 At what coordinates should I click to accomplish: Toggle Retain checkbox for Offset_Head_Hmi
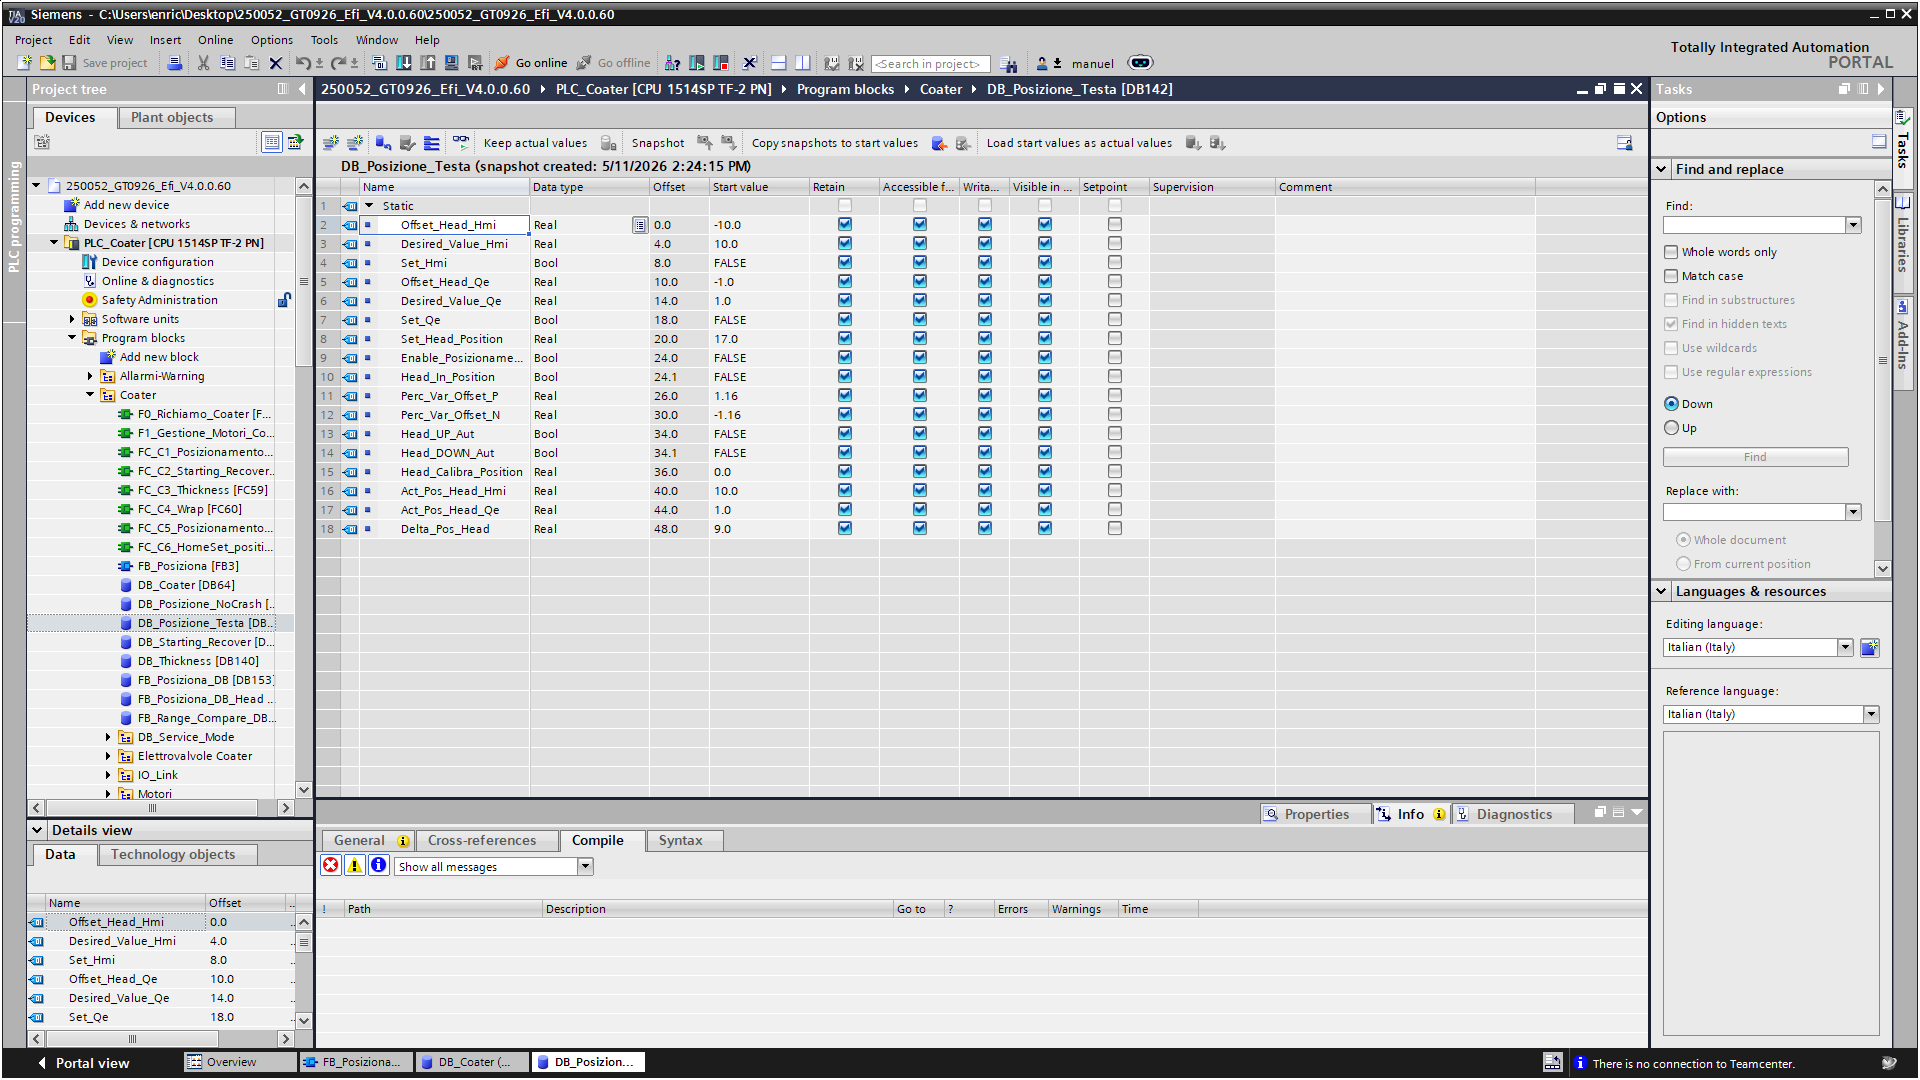coord(845,225)
